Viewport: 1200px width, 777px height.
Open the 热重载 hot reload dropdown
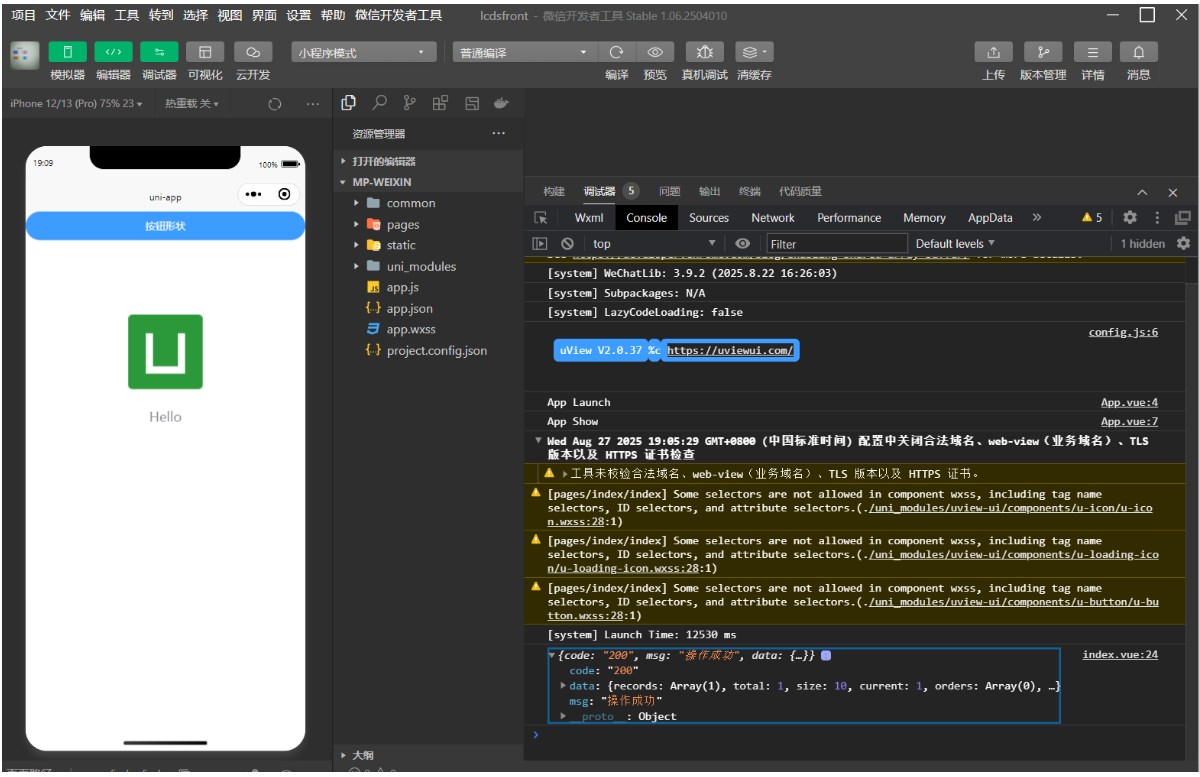[191, 103]
